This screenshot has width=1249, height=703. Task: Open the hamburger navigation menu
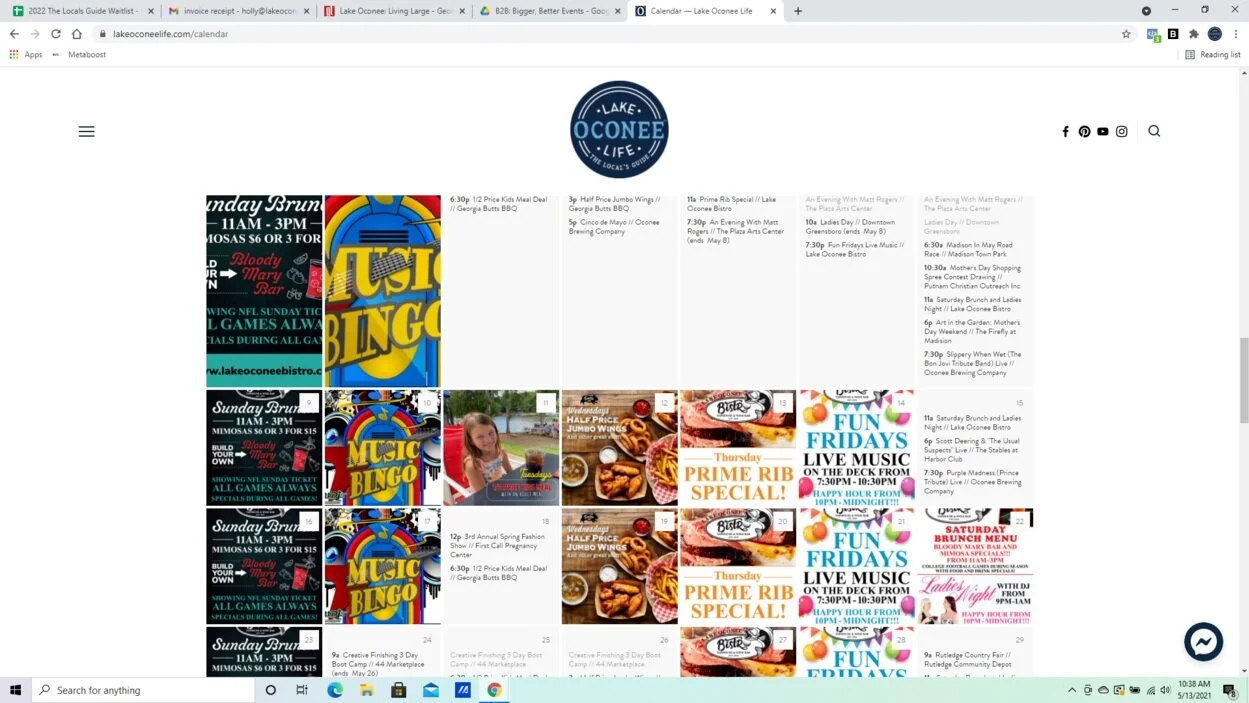(87, 131)
